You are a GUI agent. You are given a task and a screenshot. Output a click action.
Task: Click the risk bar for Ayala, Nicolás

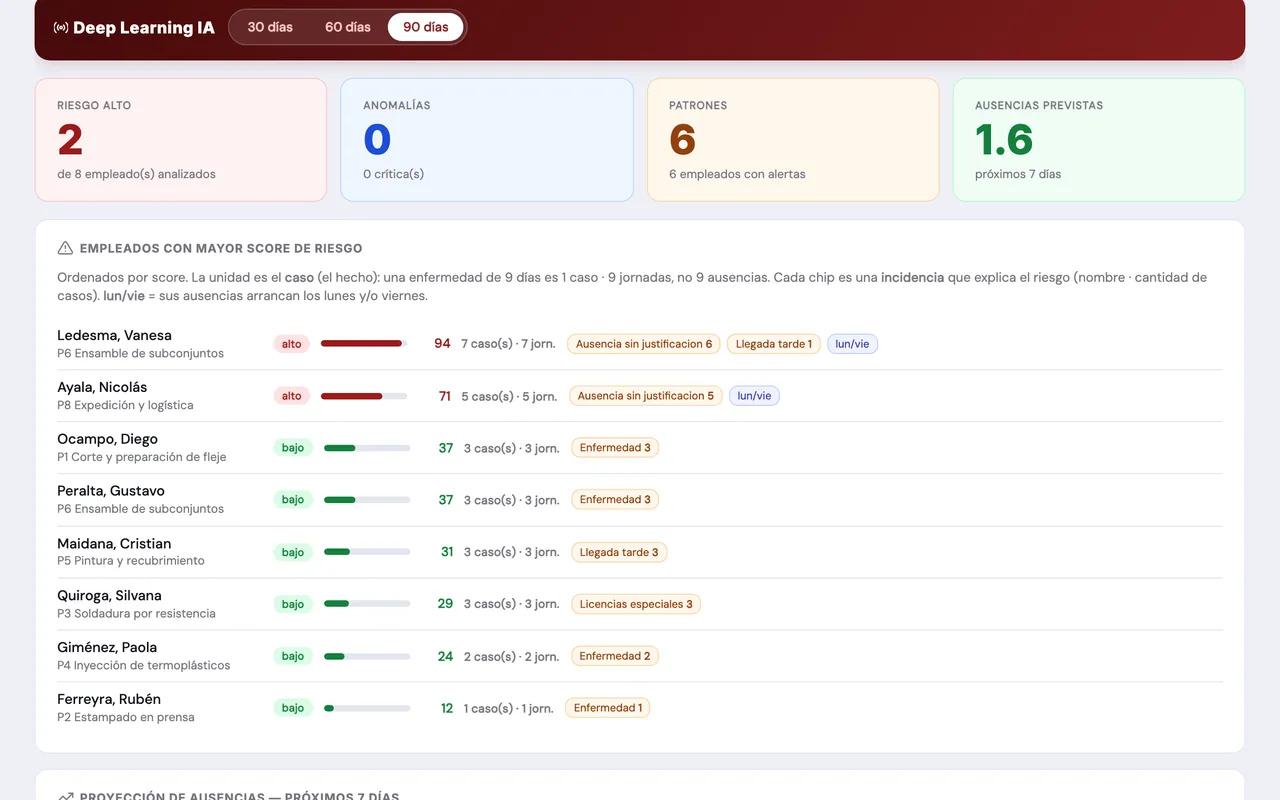tap(364, 396)
